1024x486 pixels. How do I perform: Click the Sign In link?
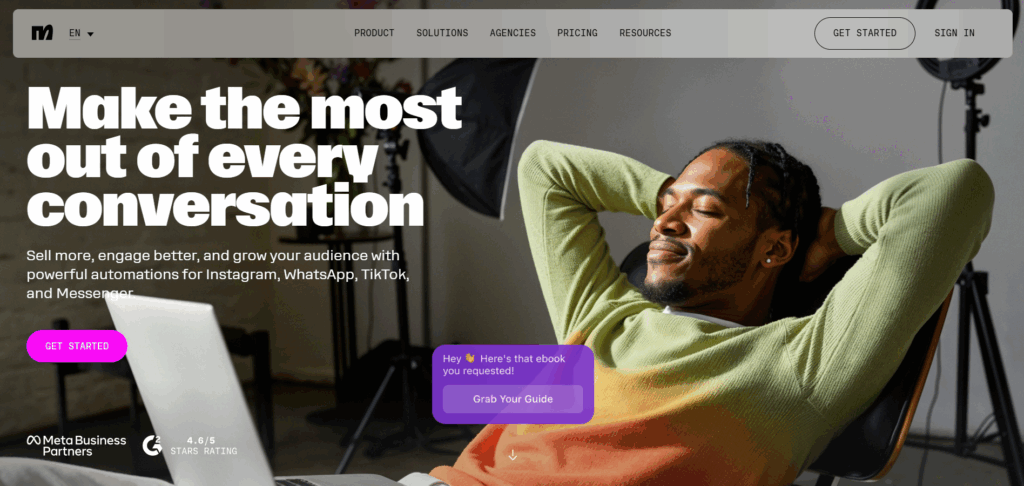(x=954, y=33)
